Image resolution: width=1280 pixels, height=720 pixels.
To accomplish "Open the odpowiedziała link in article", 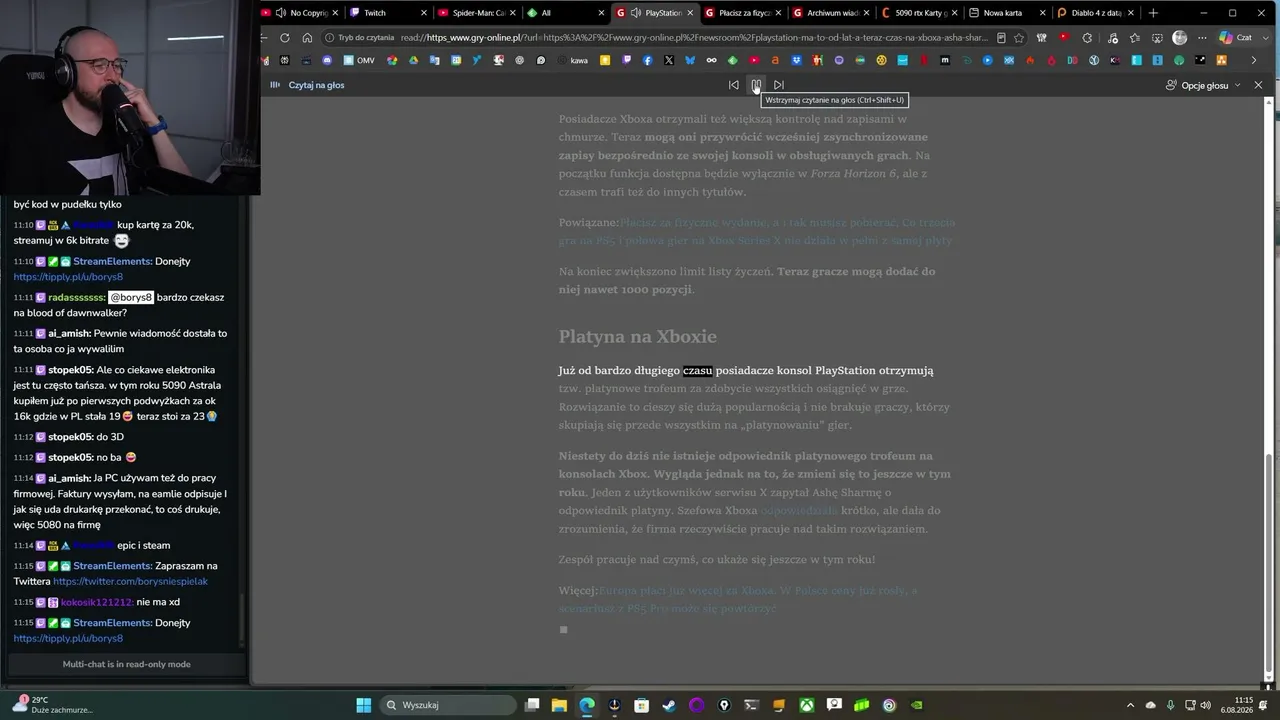I will point(799,510).
